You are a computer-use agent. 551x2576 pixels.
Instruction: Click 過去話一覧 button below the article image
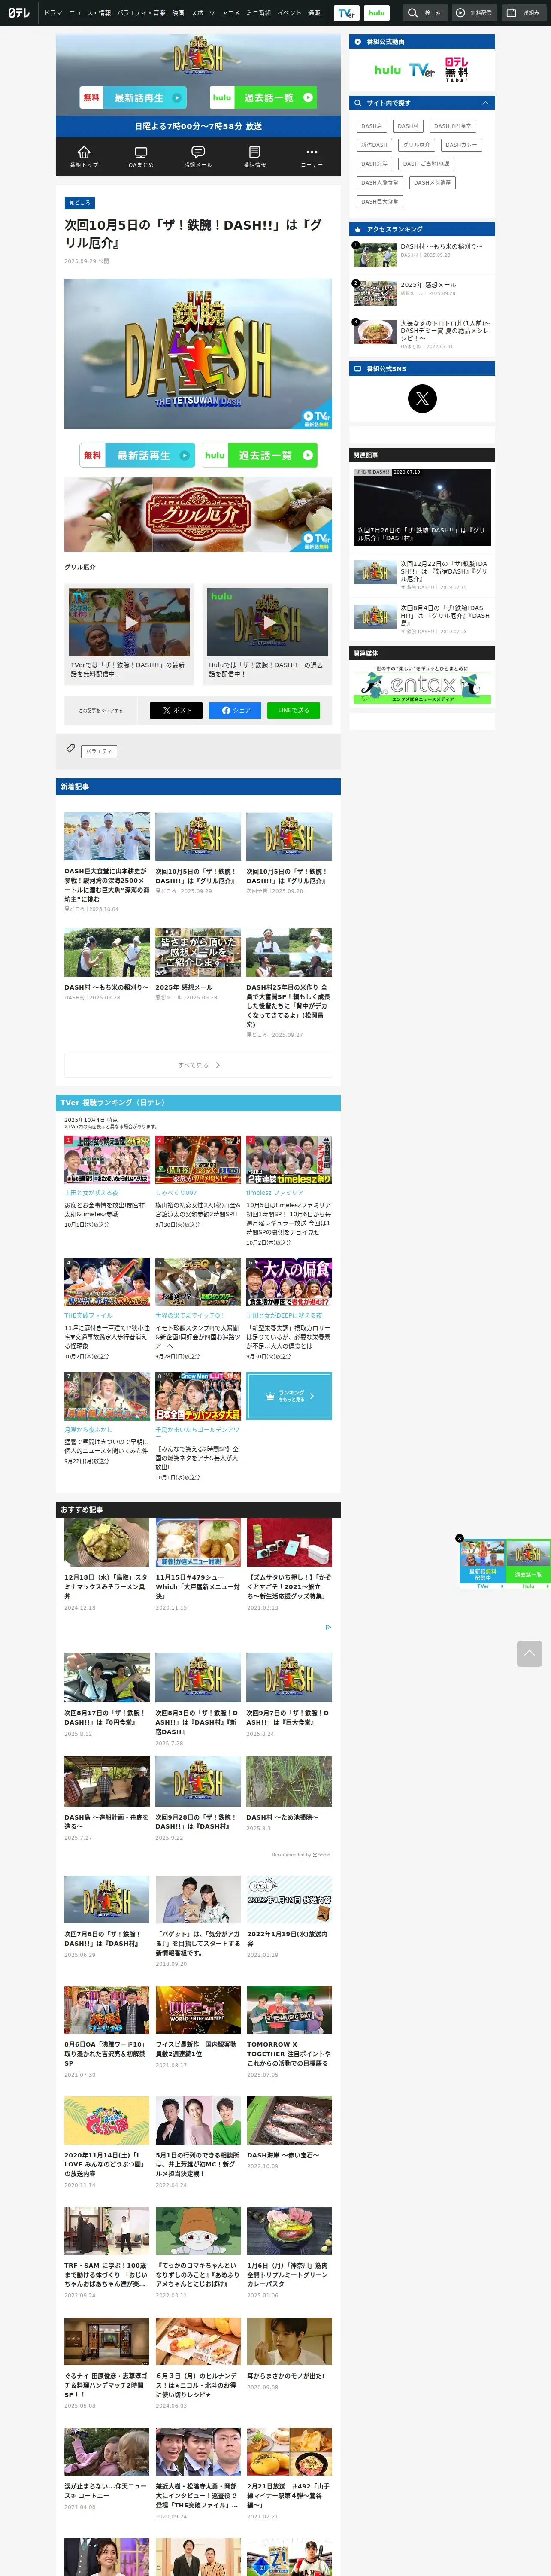coord(259,455)
